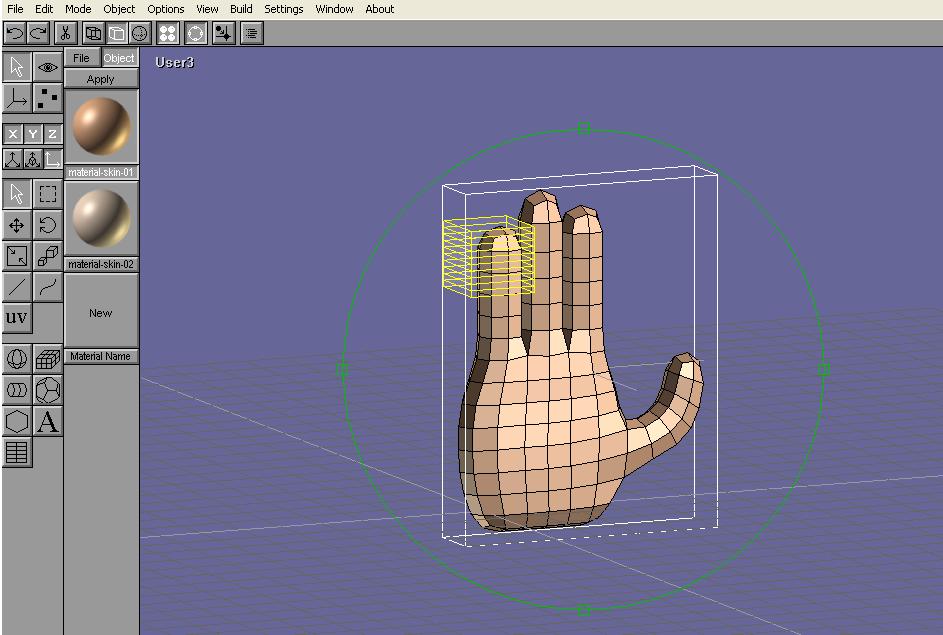The image size is (943, 635).
Task: Open the Settings menu
Action: pos(284,9)
